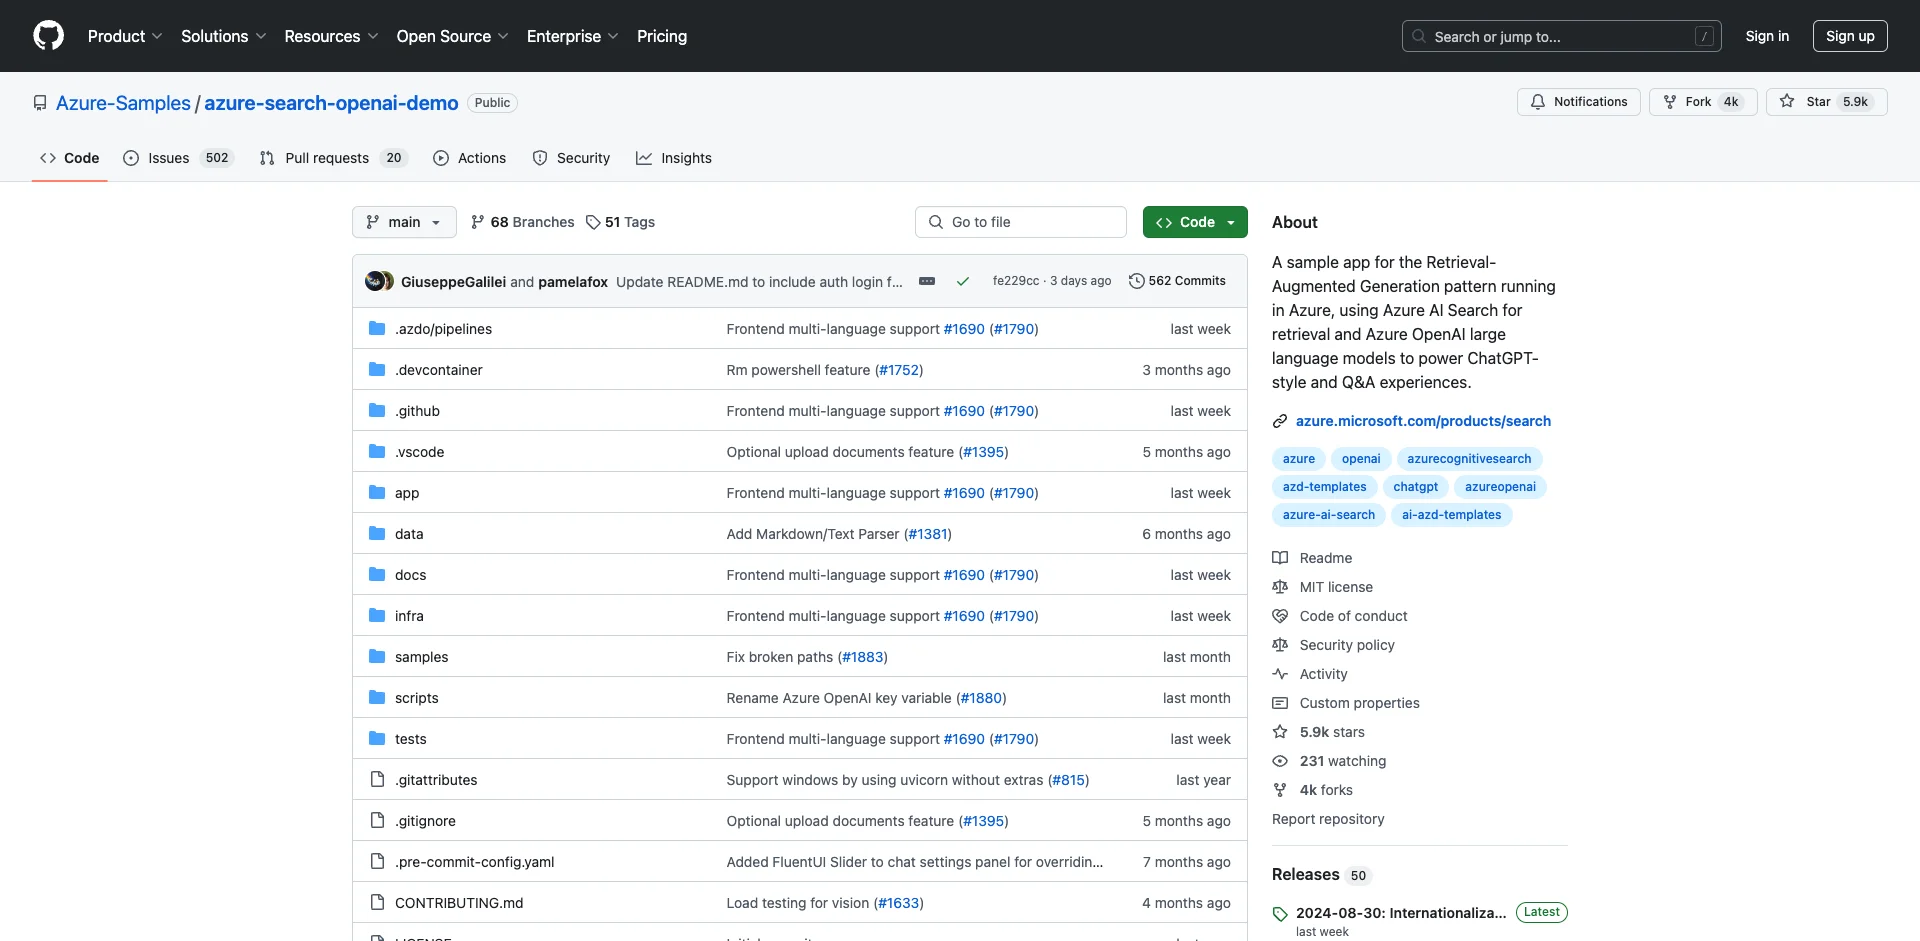Open the Releases heading
Viewport: 1920px width, 941px height.
click(1305, 874)
